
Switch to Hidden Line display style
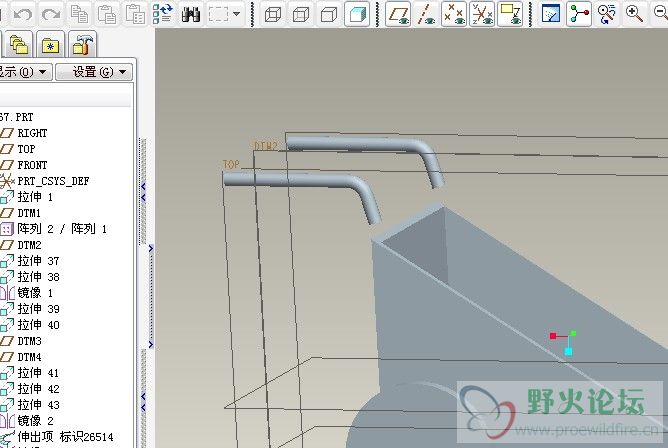301,14
